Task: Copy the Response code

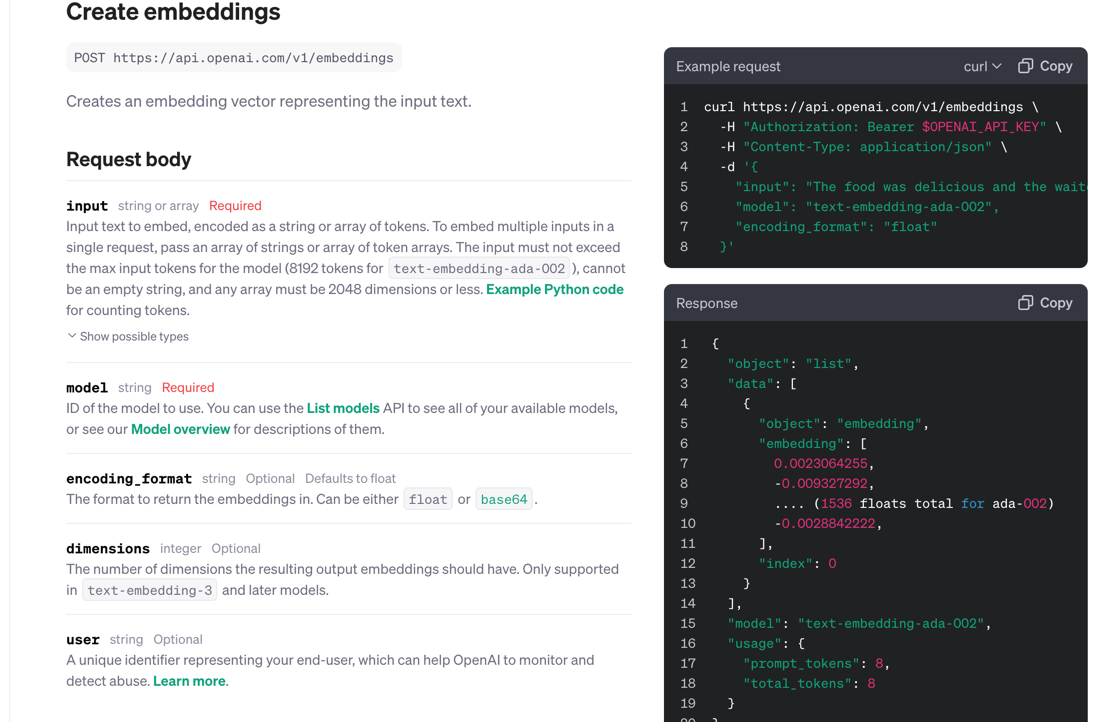Action: (1045, 303)
